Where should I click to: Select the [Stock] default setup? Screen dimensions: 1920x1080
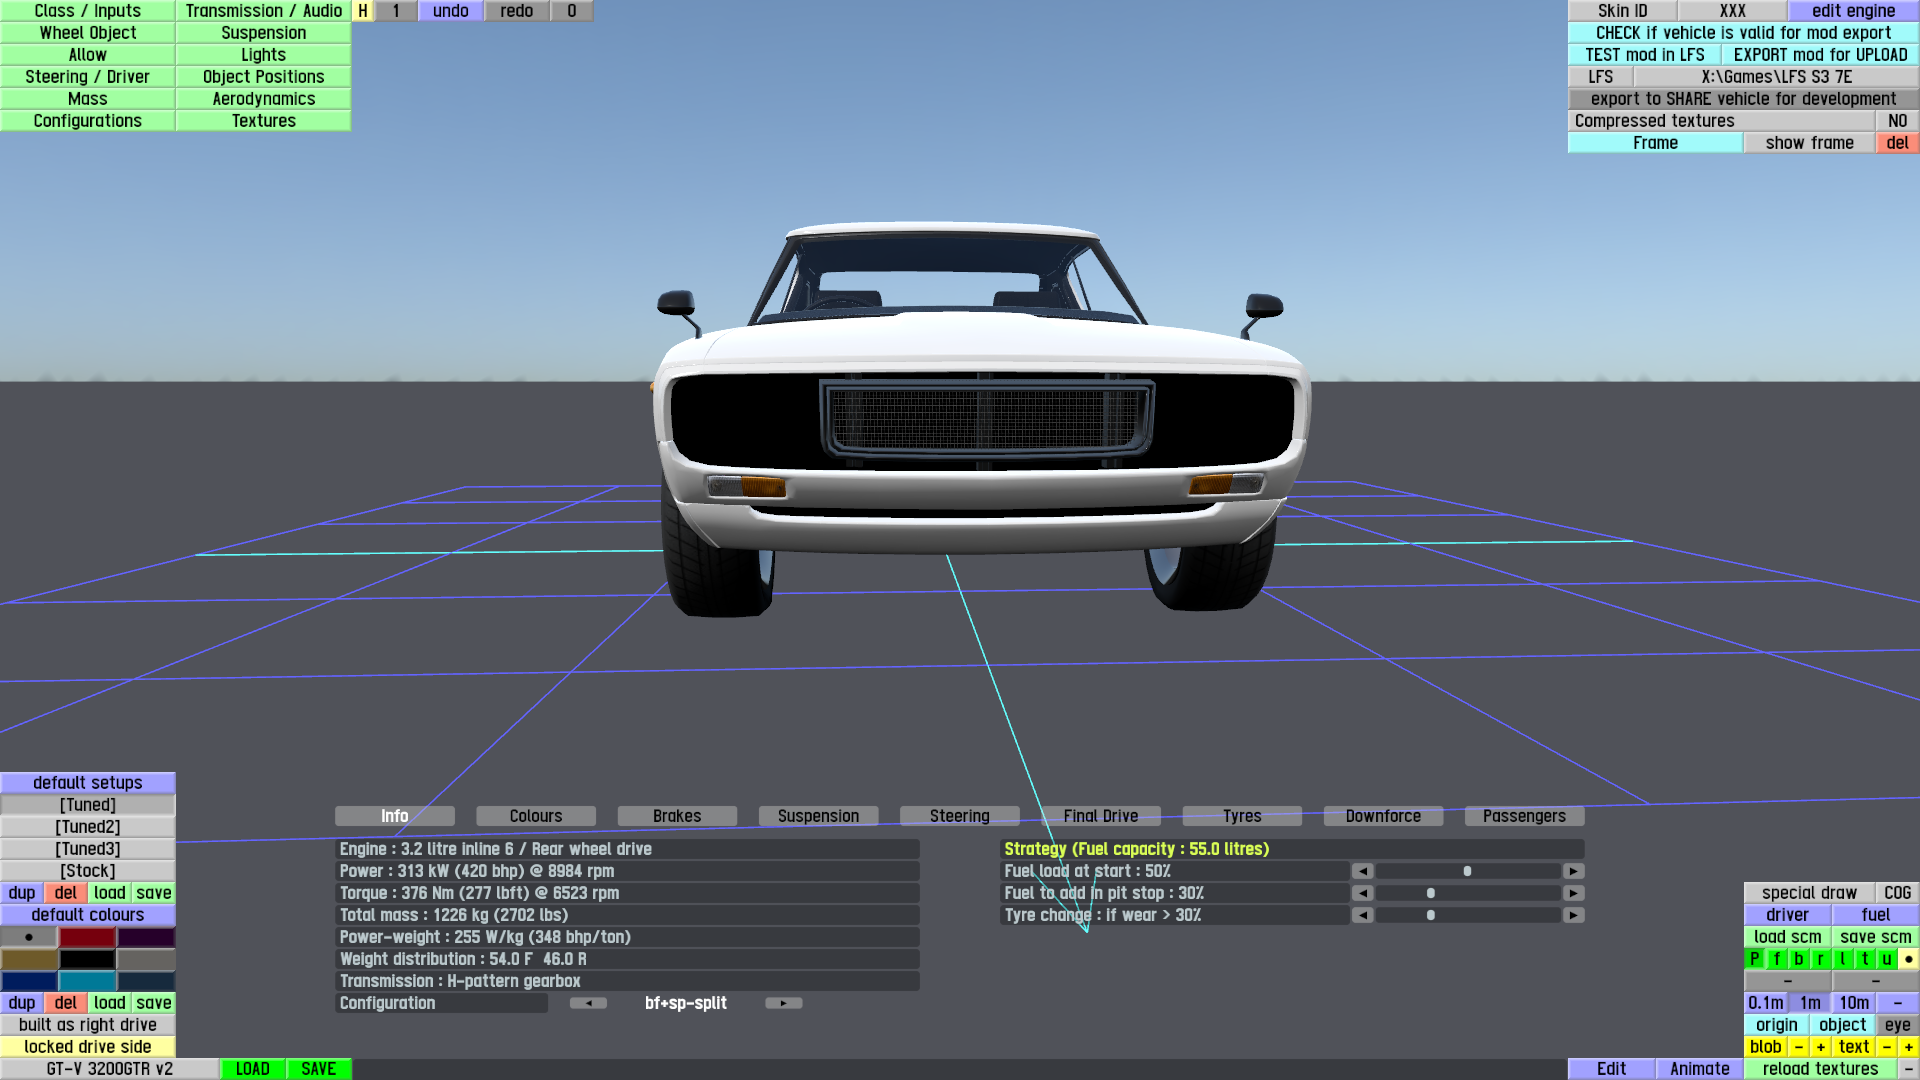pyautogui.click(x=88, y=871)
